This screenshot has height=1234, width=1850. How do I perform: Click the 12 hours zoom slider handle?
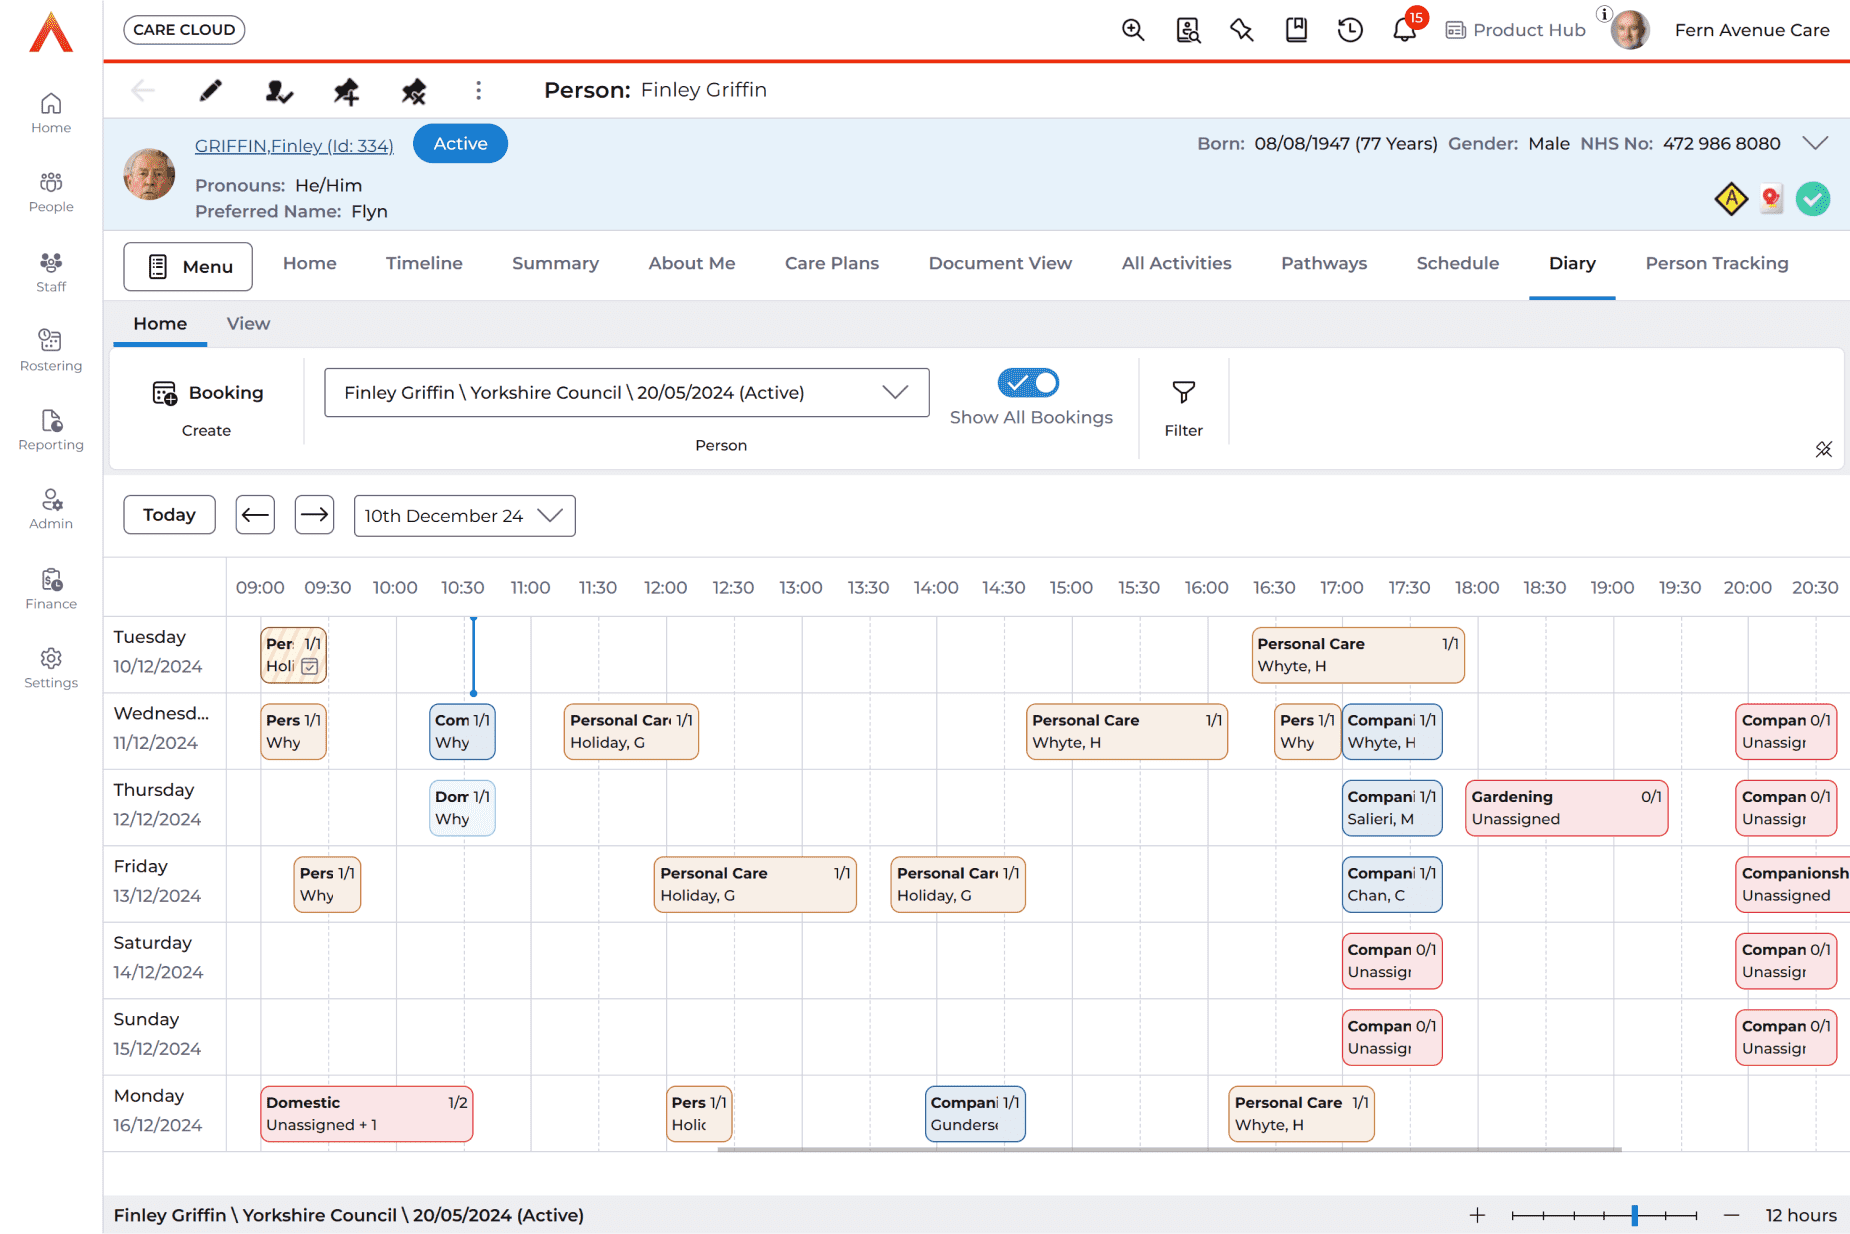pyautogui.click(x=1634, y=1215)
